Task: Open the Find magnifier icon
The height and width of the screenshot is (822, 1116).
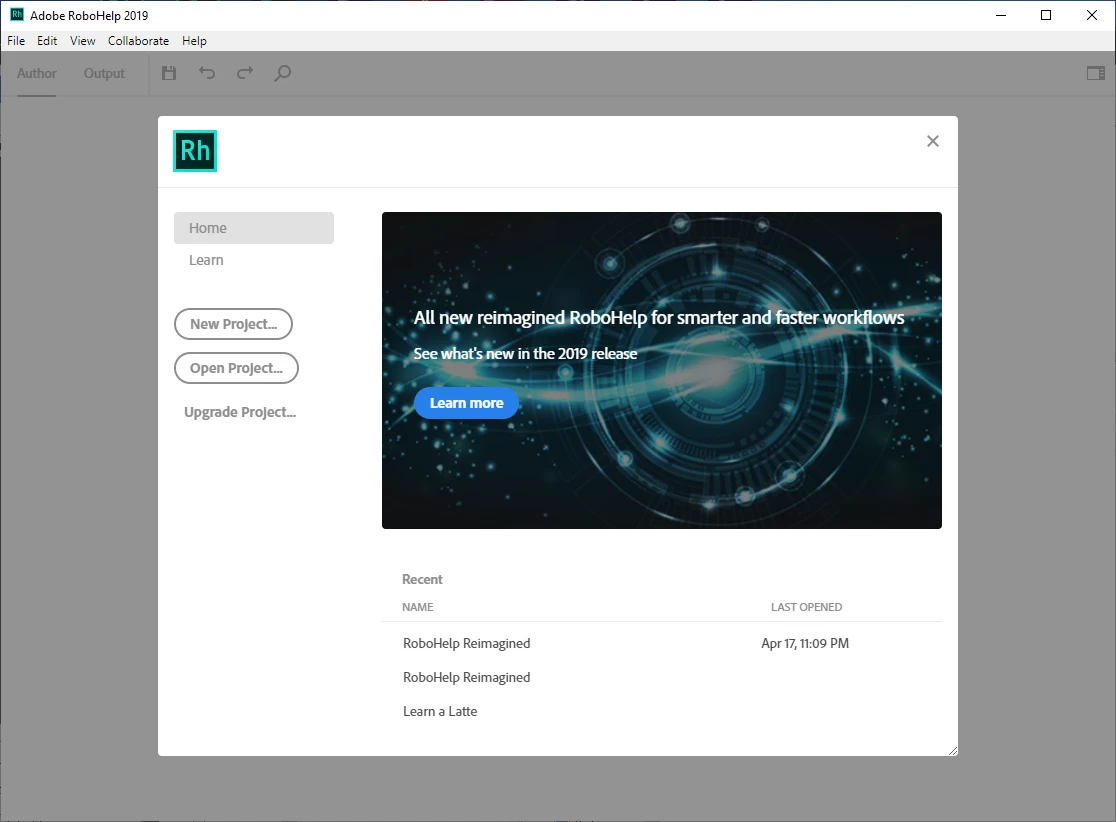Action: (283, 73)
